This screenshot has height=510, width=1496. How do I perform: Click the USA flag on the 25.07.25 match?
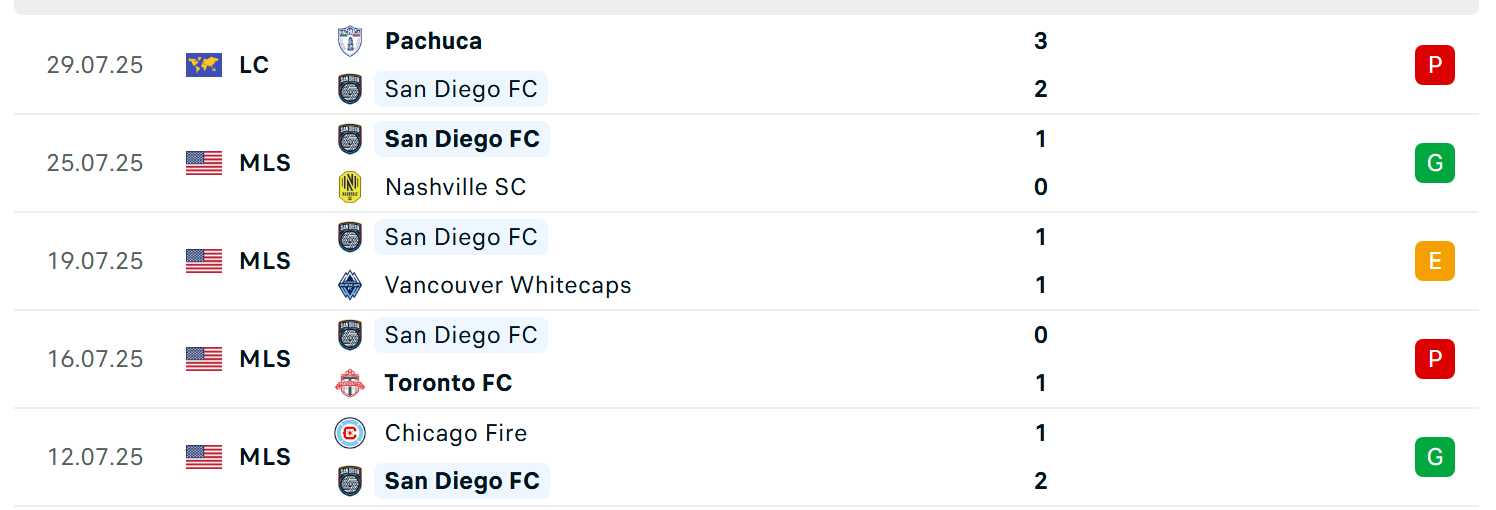pyautogui.click(x=204, y=163)
